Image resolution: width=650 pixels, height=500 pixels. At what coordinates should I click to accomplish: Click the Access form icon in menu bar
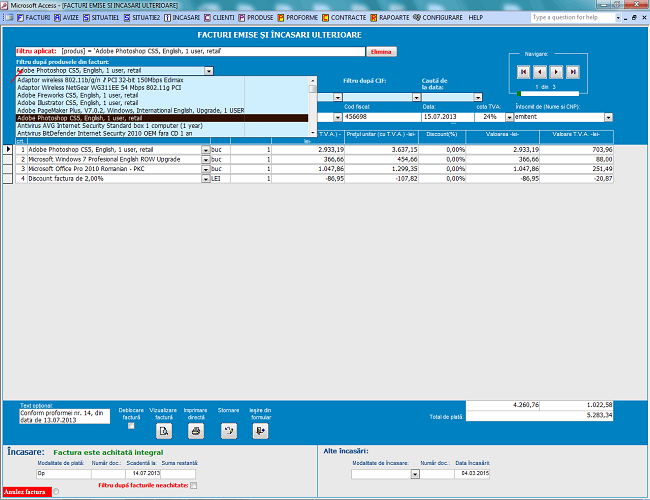tap(9, 18)
